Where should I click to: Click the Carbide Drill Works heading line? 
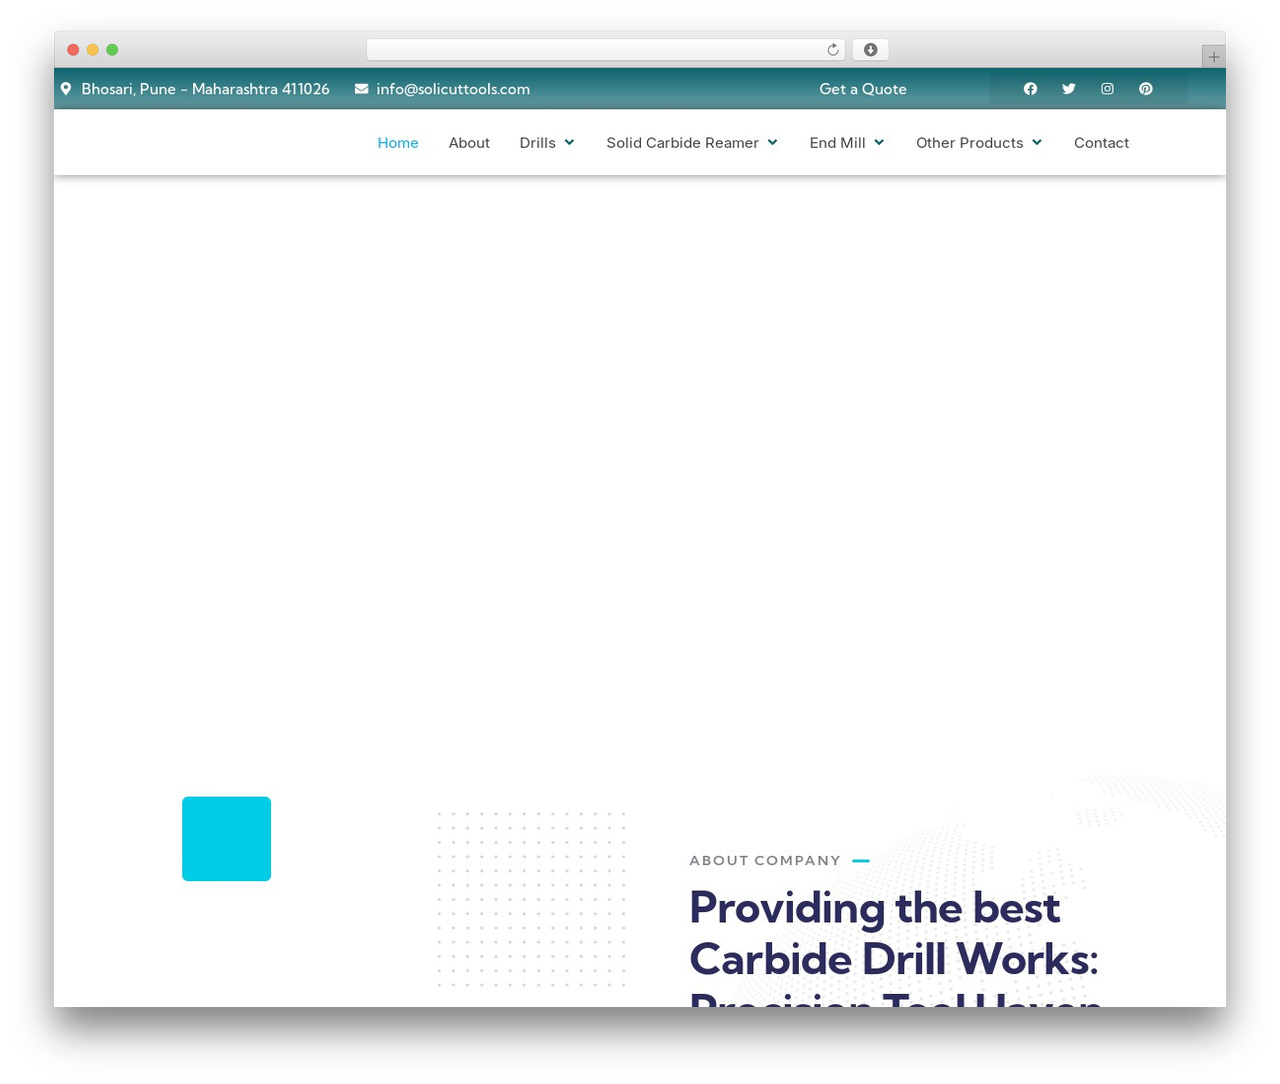(x=894, y=960)
